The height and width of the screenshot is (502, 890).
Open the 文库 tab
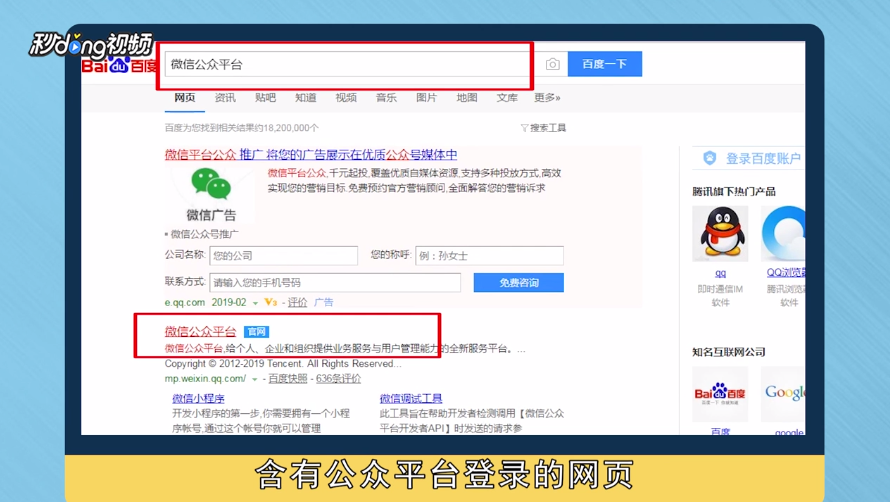507,98
